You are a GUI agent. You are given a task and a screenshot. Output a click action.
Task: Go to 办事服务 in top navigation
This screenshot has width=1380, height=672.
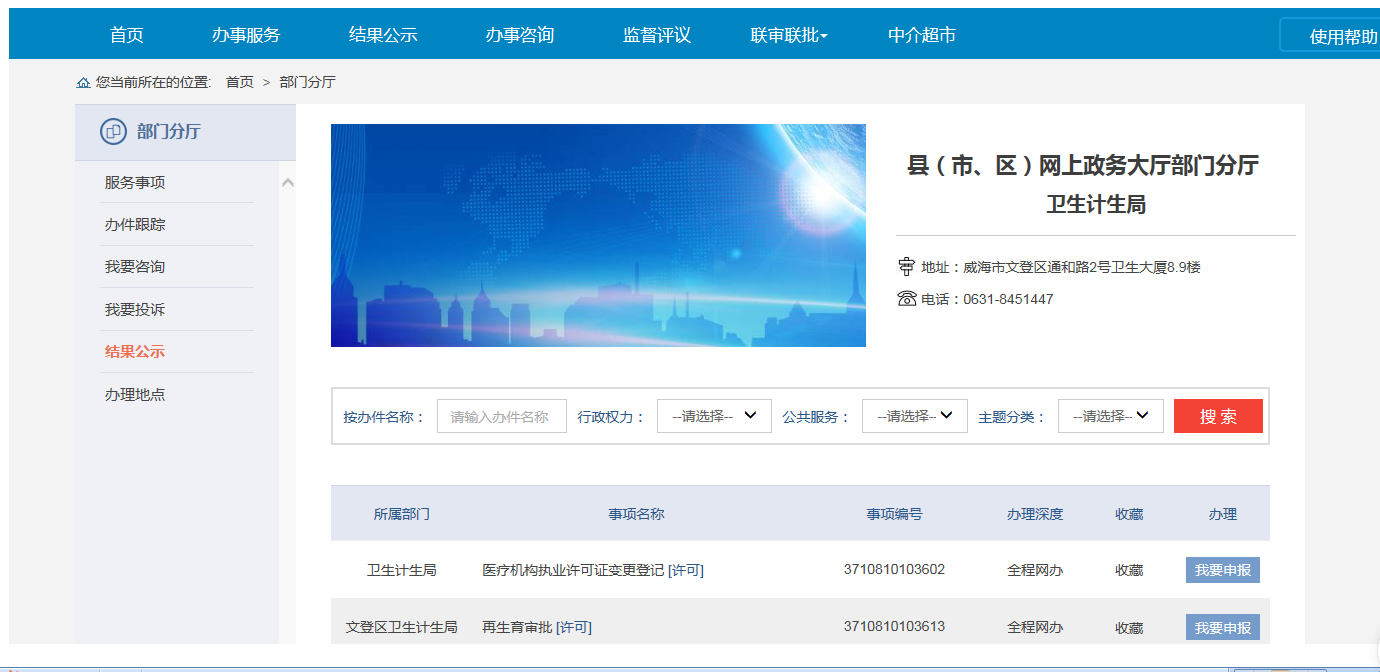pos(246,35)
